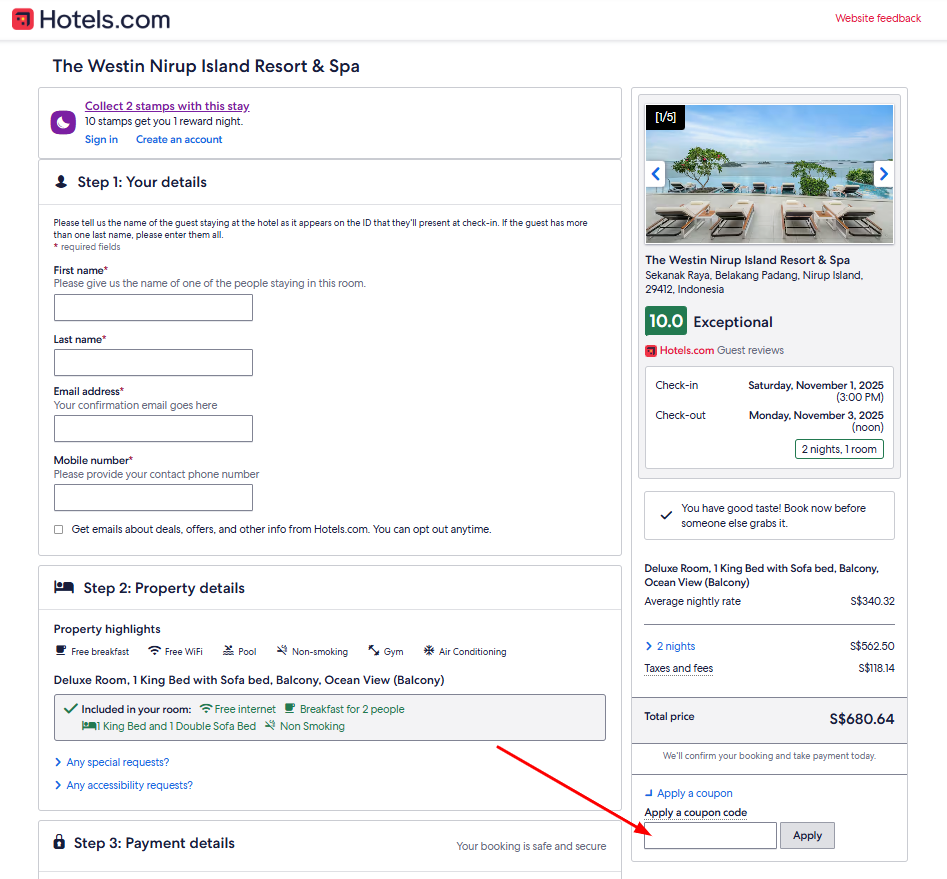Advance the photo carousel with the right arrow
This screenshot has width=947, height=879.
[883, 173]
